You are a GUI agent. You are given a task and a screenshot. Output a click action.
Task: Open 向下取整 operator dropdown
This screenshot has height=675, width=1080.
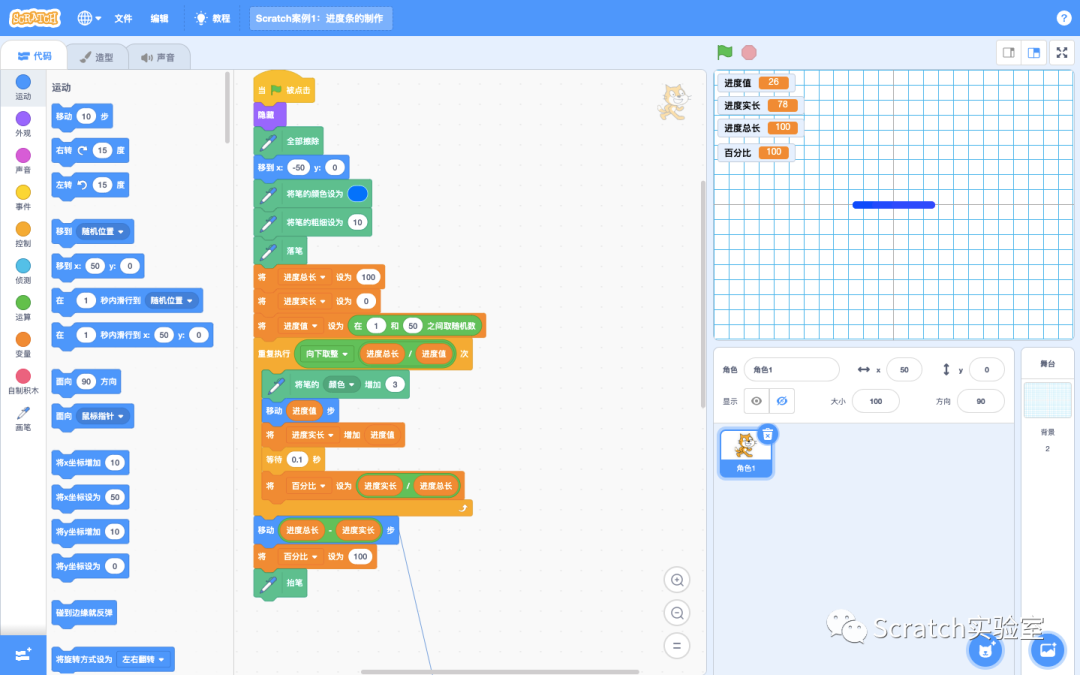tap(326, 354)
